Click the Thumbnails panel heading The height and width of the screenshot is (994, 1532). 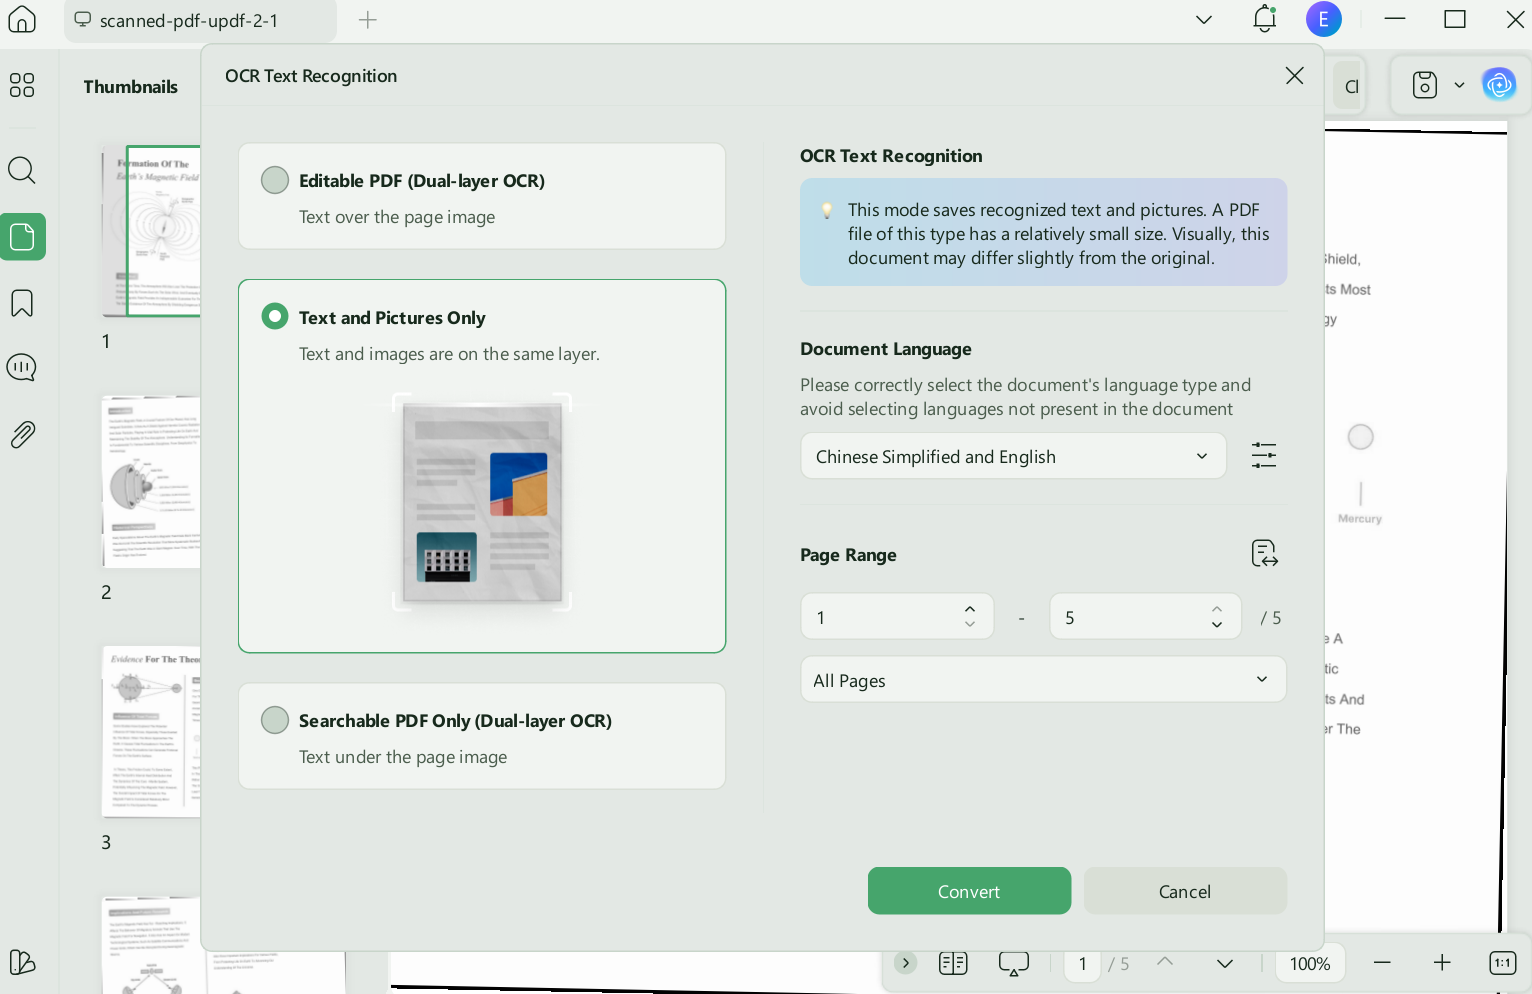point(131,87)
